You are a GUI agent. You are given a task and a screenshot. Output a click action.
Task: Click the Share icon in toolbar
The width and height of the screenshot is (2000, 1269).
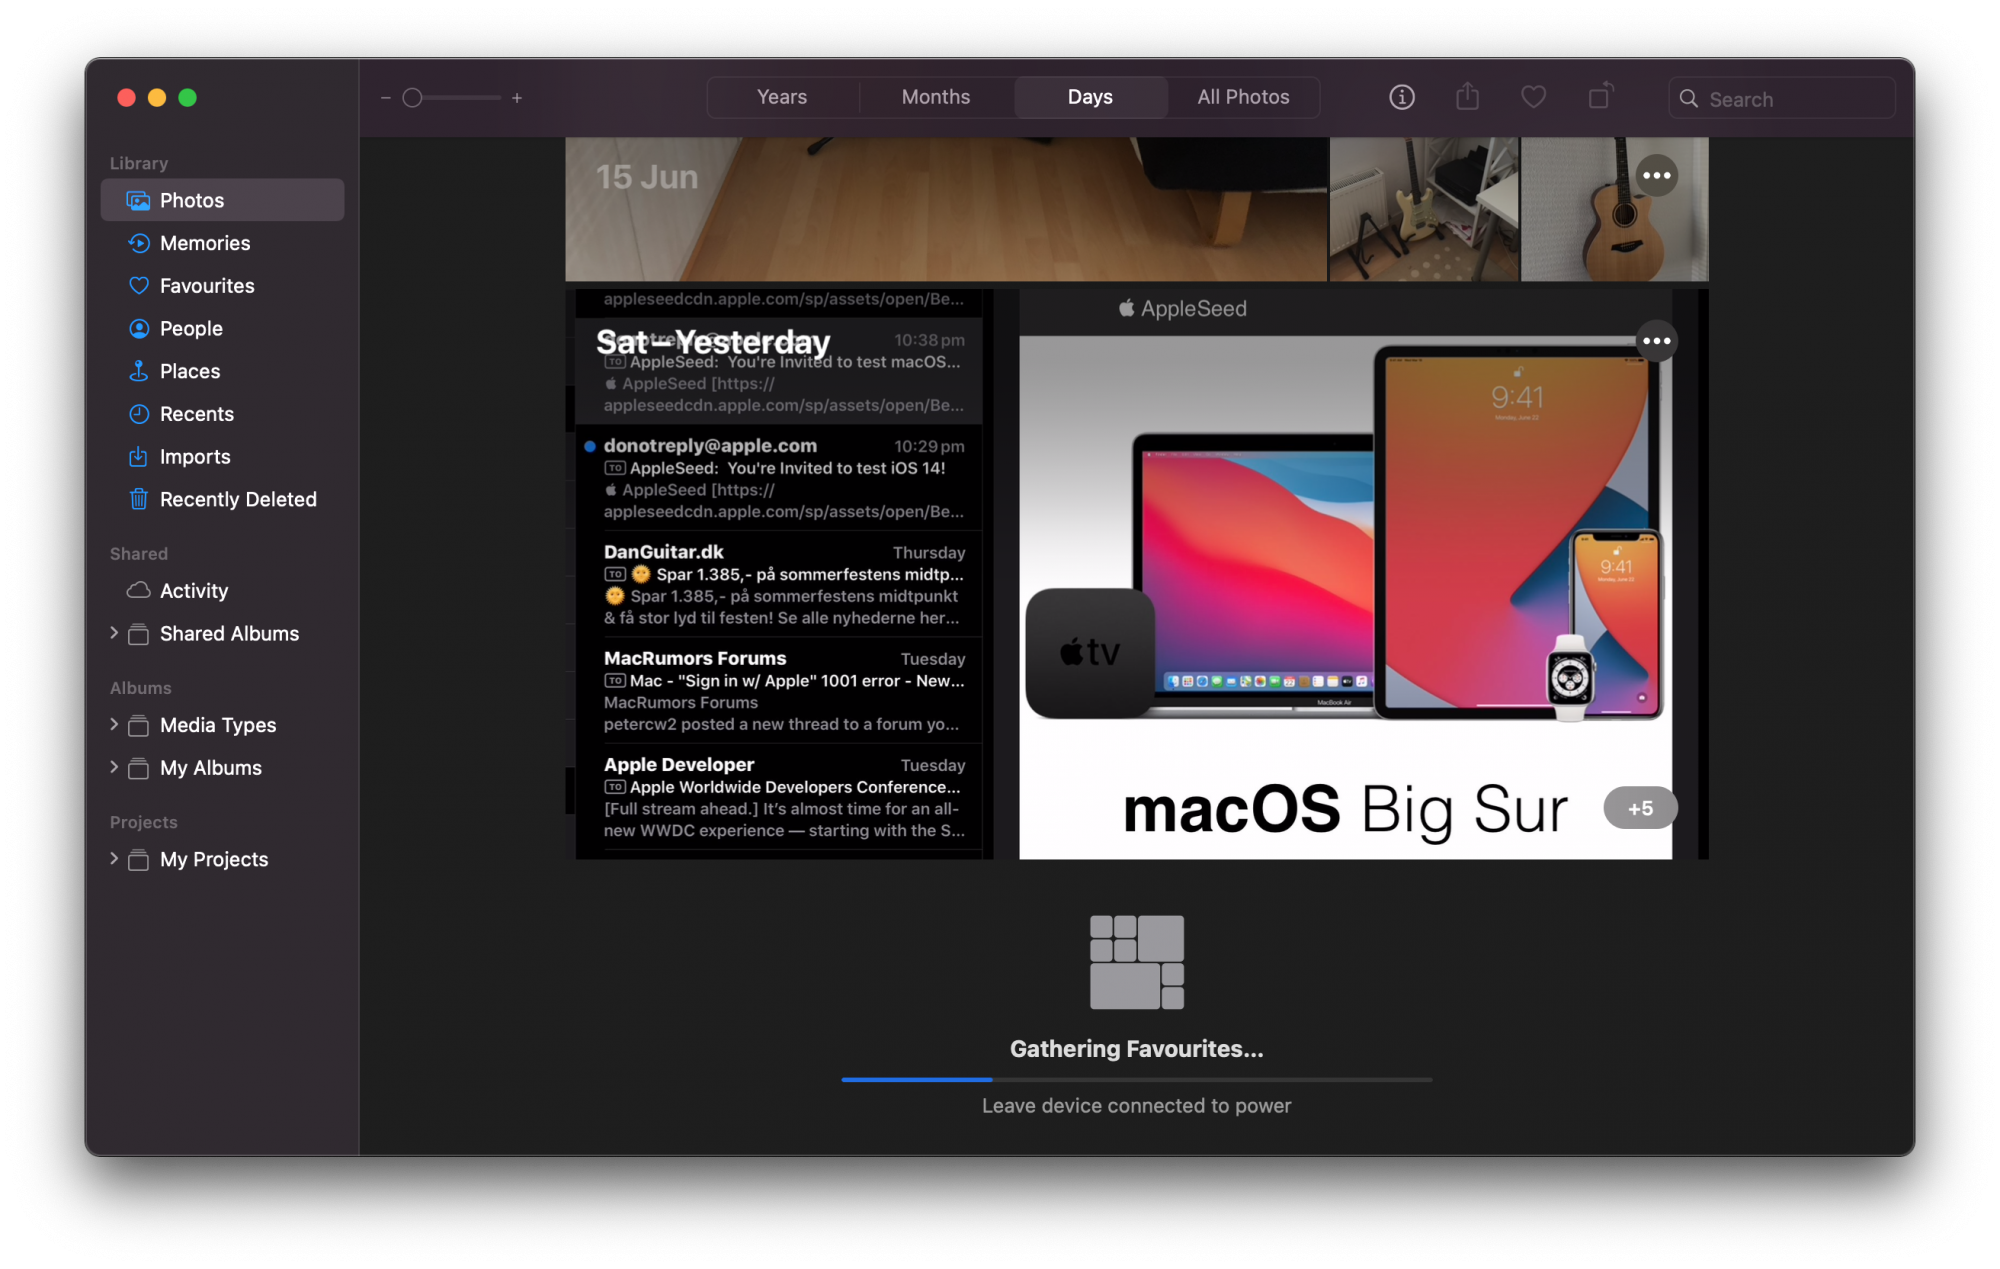pos(1467,97)
